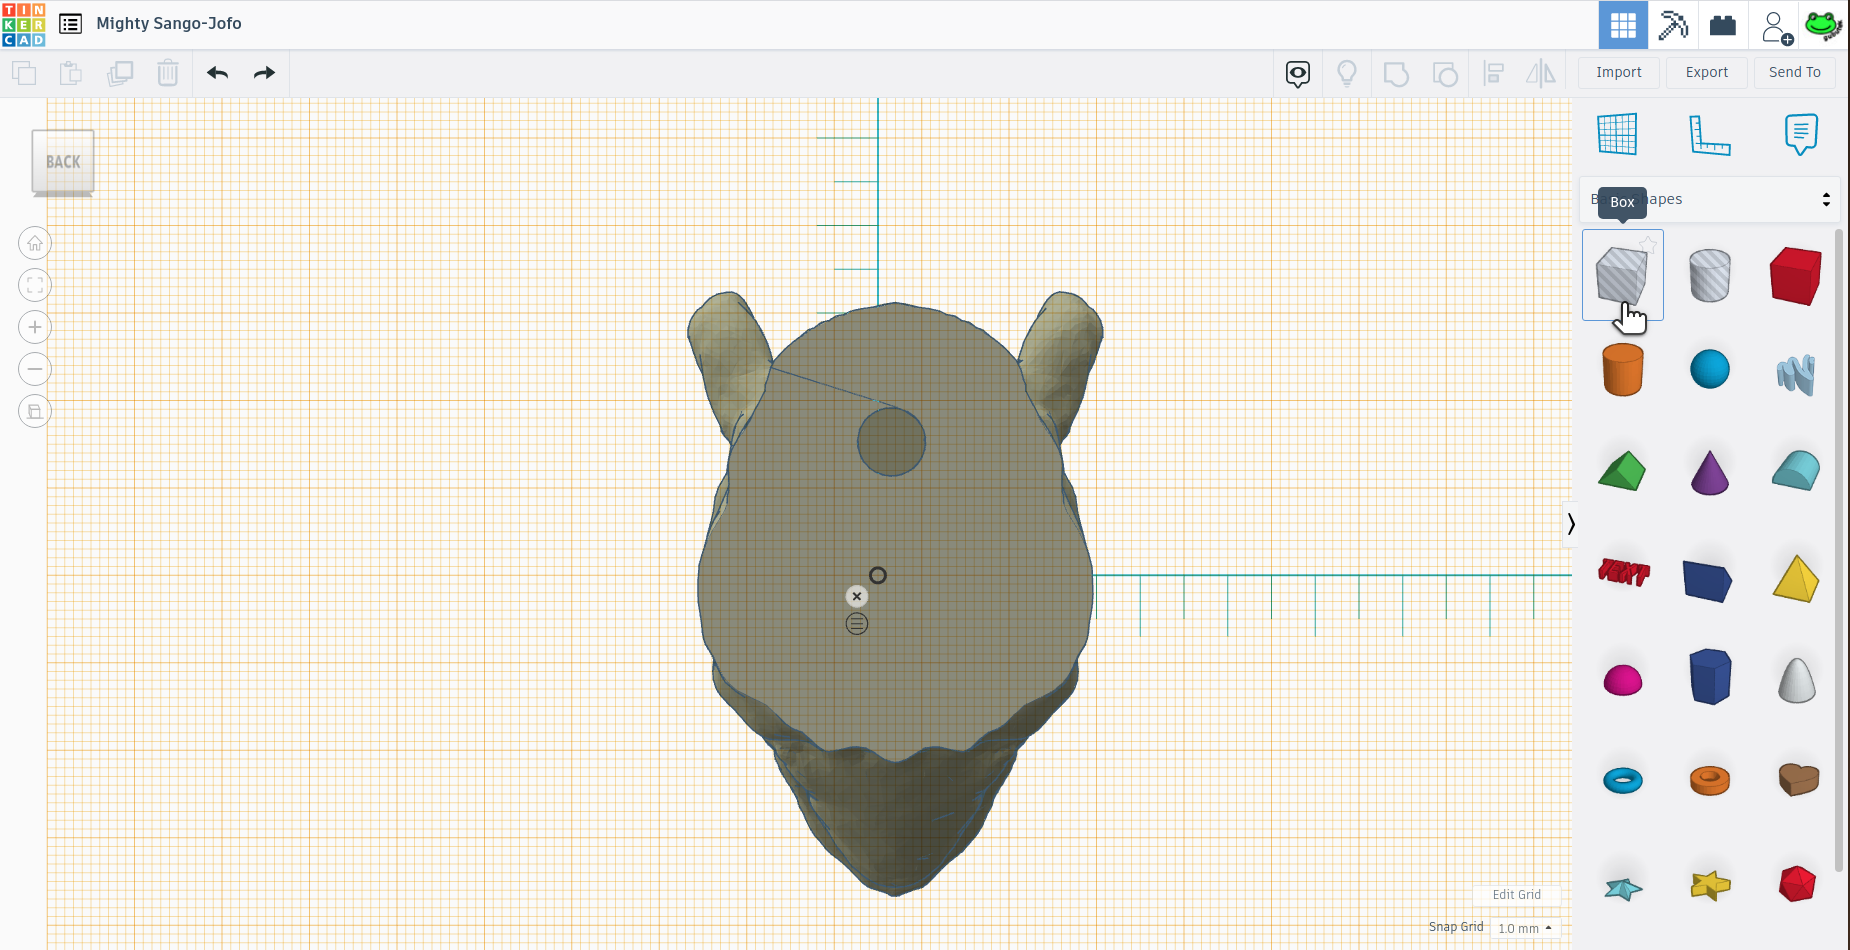1850x950 pixels.
Task: Switch to Blocks pickaxe mode
Action: [x=1673, y=25]
